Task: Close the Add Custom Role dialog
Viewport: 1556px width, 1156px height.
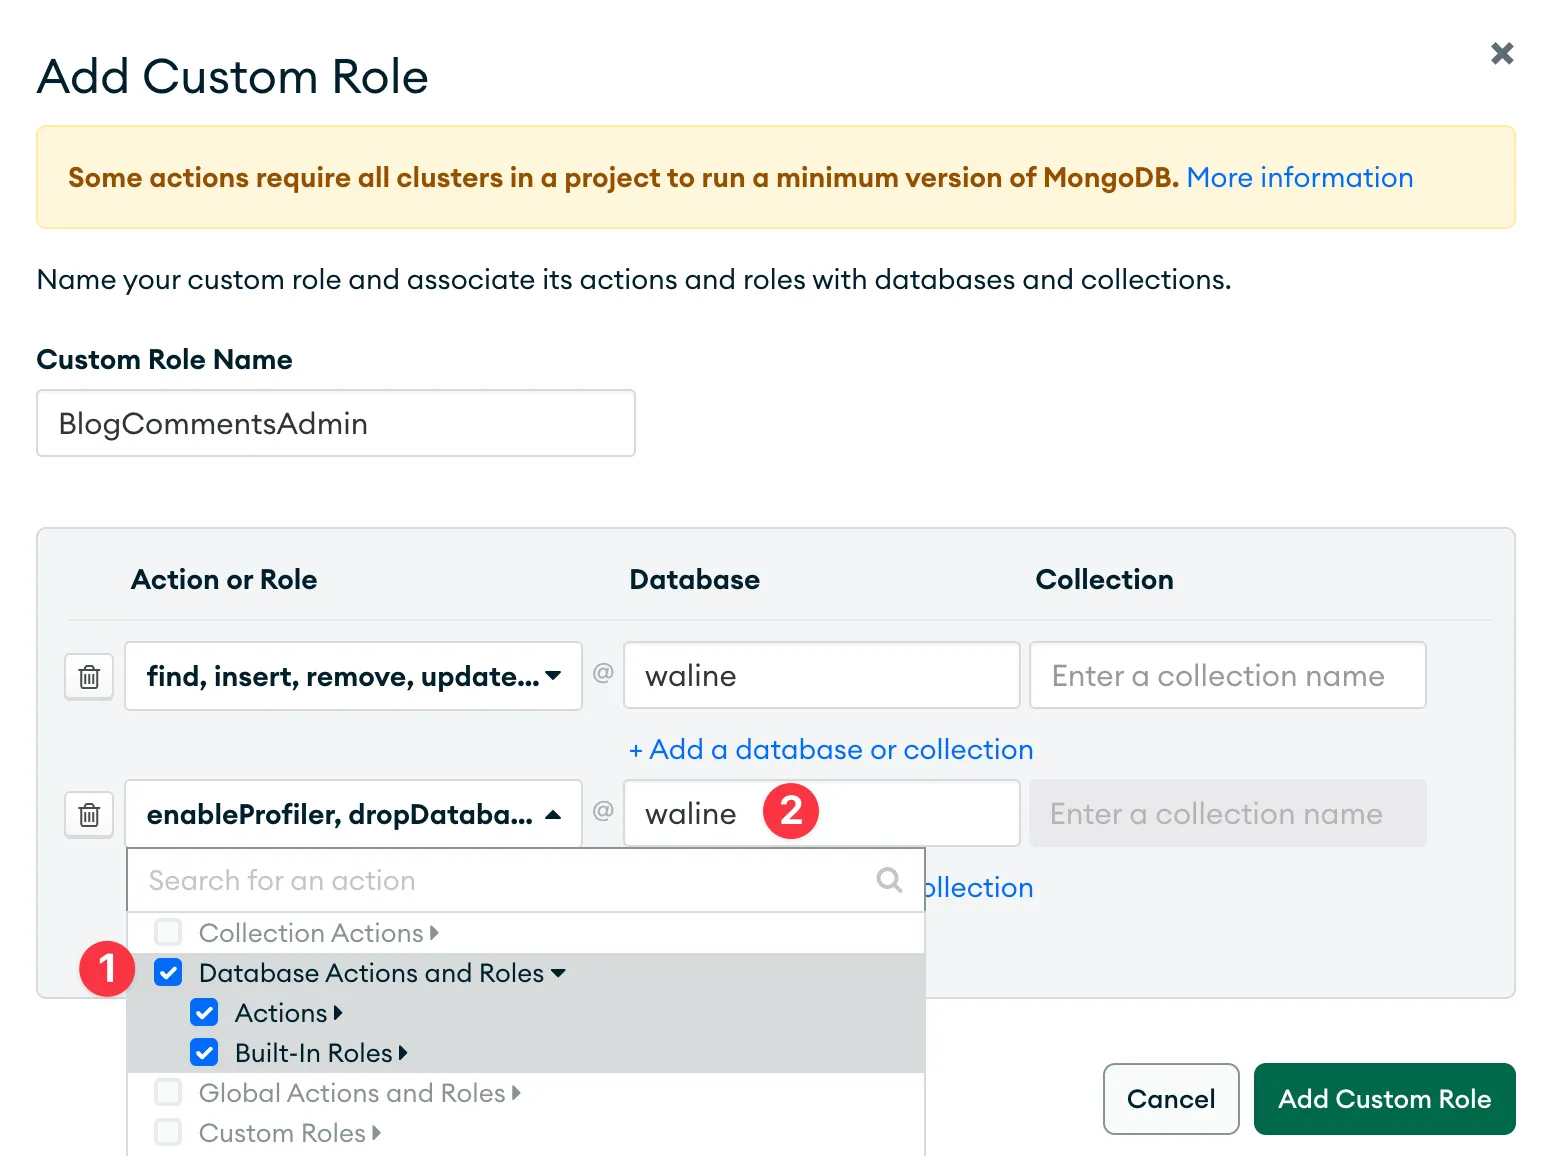Action: tap(1501, 53)
